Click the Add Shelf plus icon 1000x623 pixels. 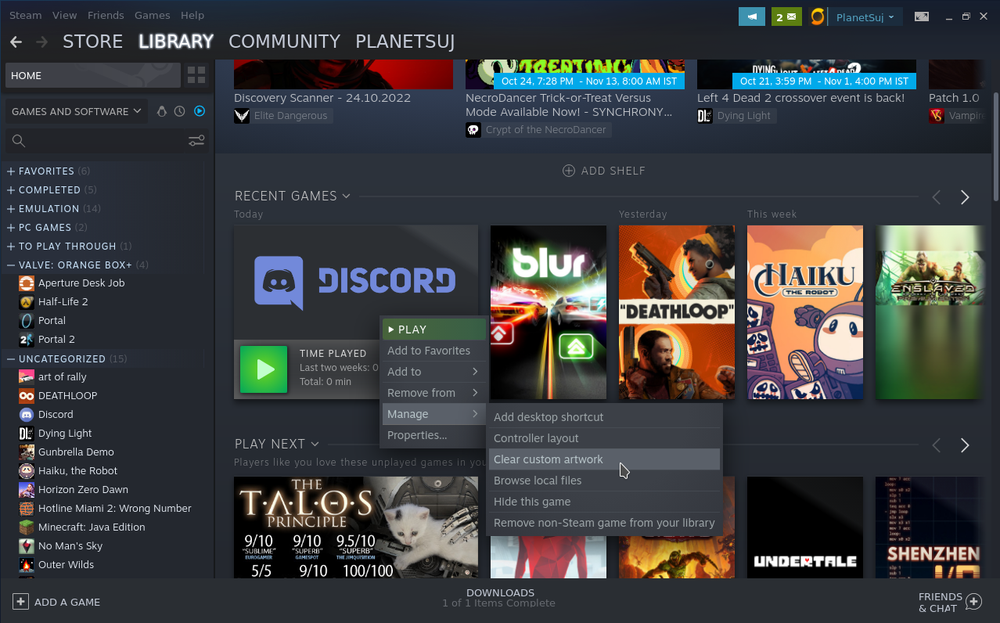click(568, 170)
